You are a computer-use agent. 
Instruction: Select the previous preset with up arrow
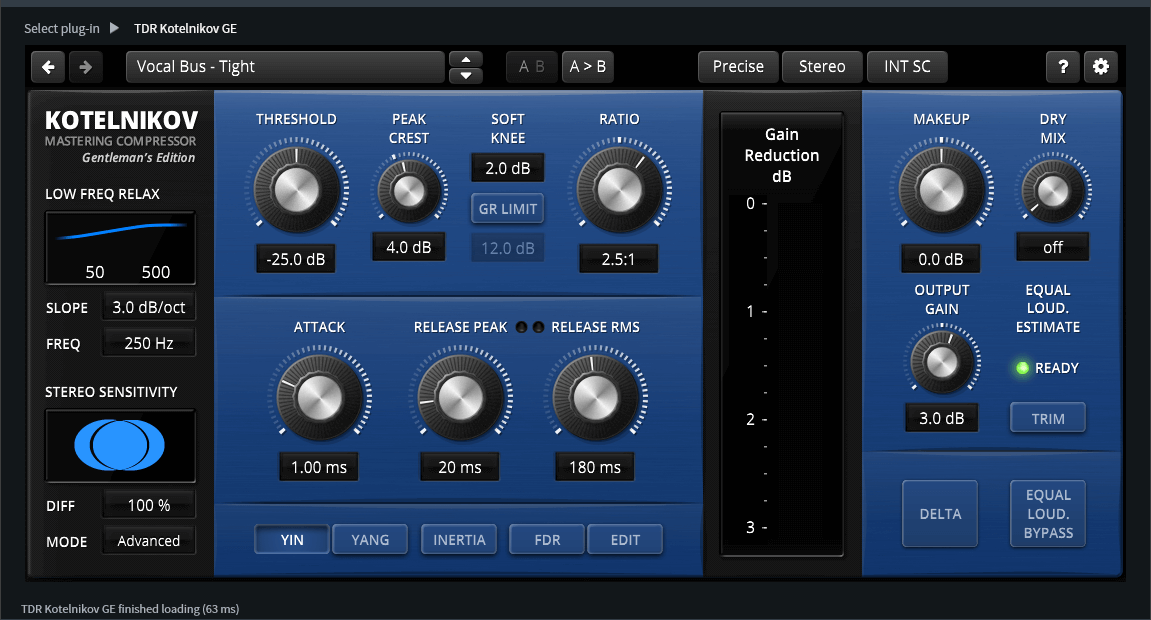pyautogui.click(x=465, y=59)
